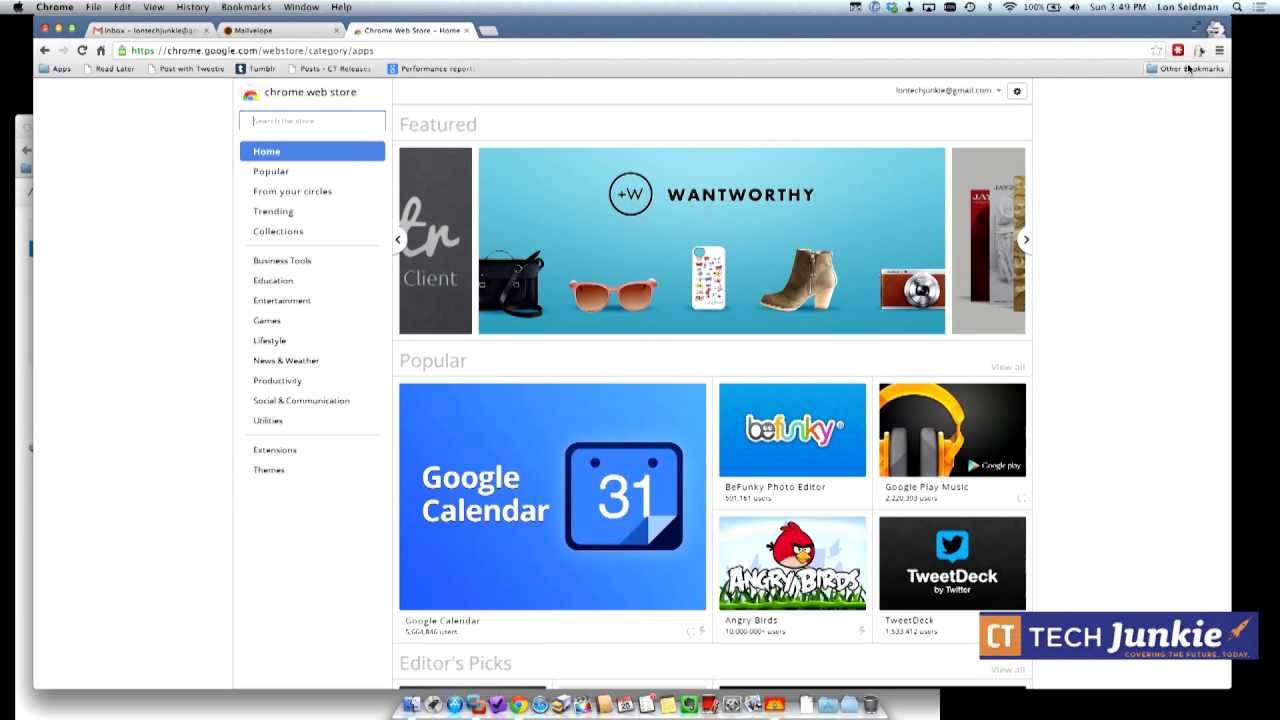Open the Business Tools category
This screenshot has width=1280, height=720.
pyautogui.click(x=282, y=260)
